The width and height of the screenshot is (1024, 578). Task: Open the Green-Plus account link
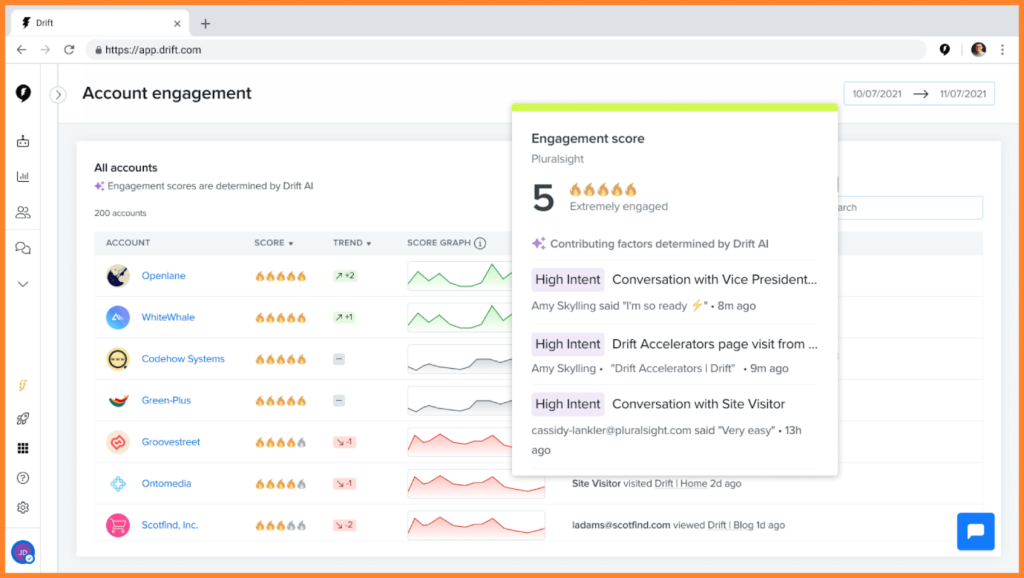pos(166,400)
